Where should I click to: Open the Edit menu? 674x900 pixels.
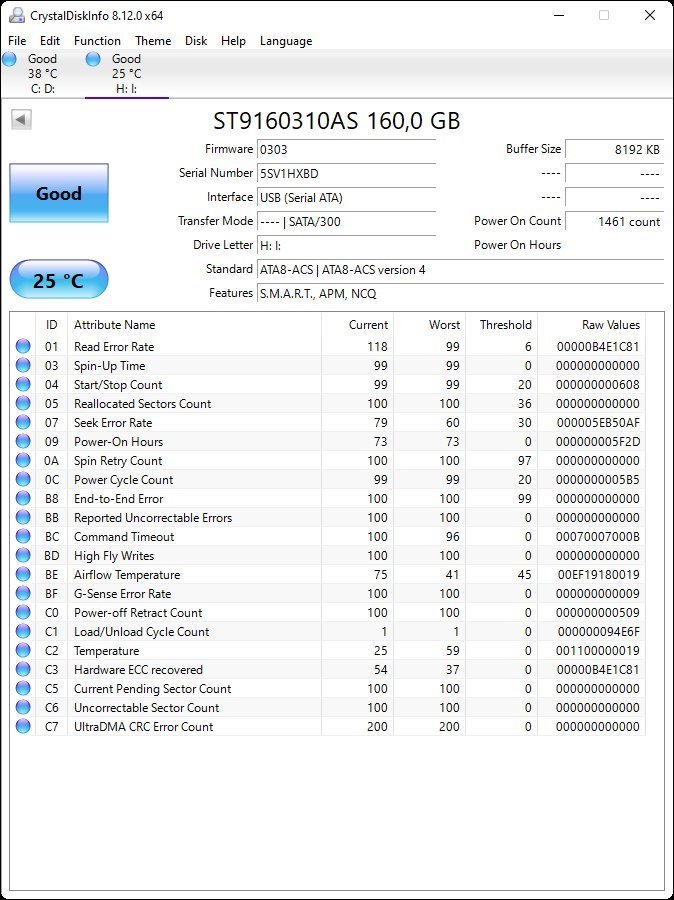tap(50, 41)
